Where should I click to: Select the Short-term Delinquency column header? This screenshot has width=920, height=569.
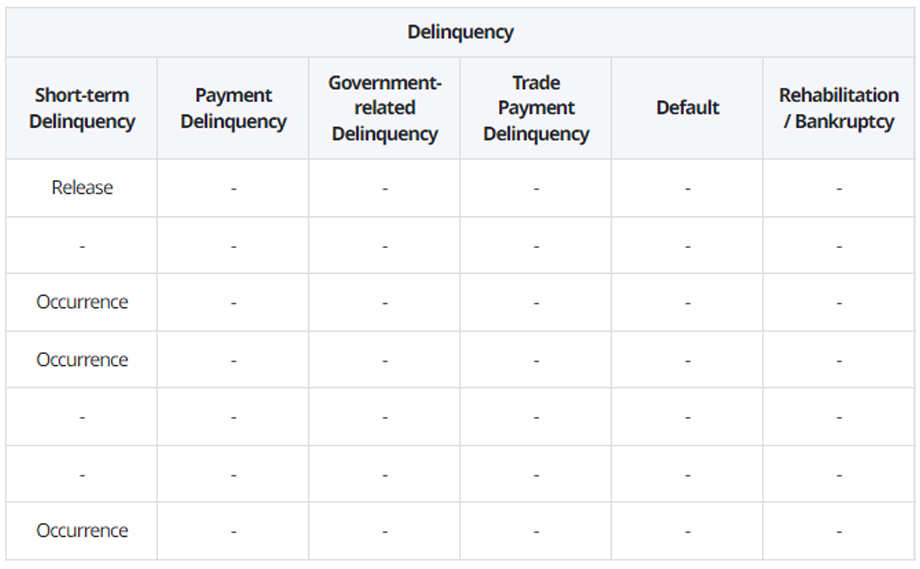(x=82, y=108)
